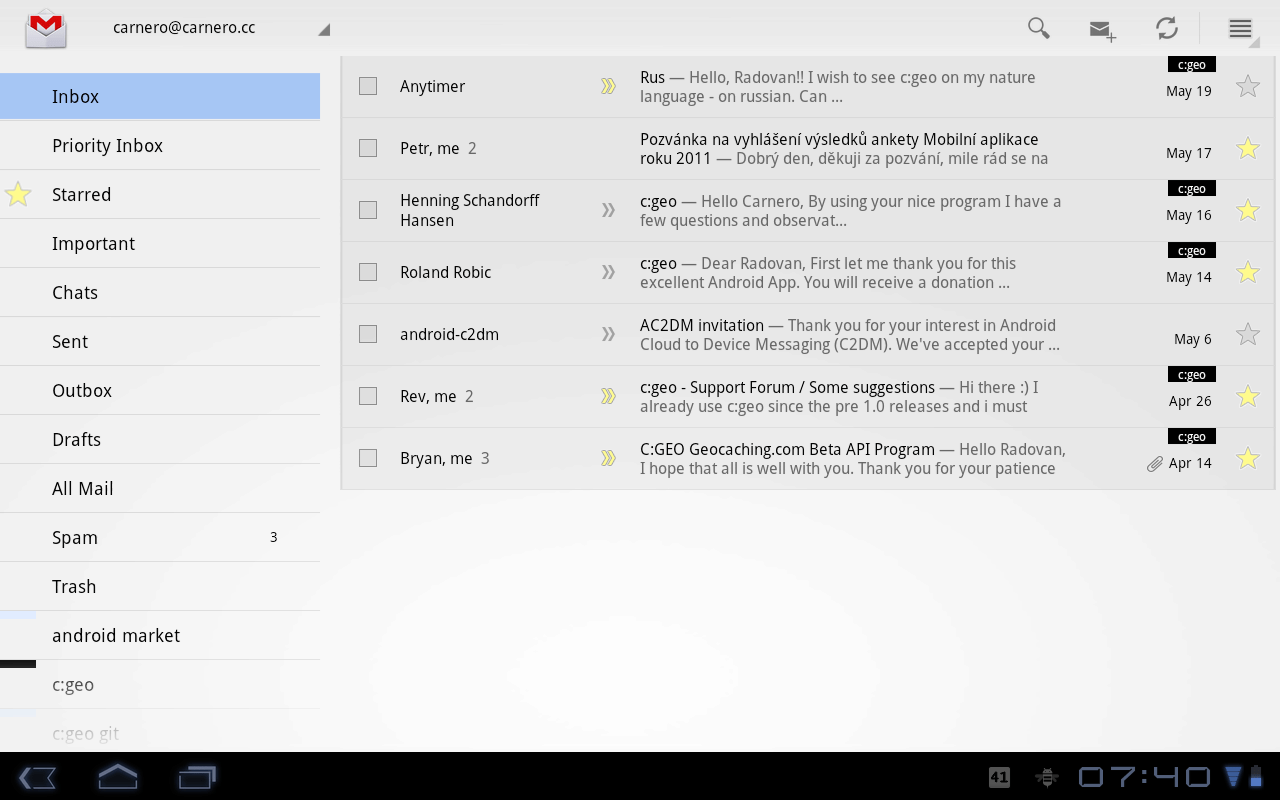Unstar the Bryan, me message
The height and width of the screenshot is (800, 1280).
[1247, 458]
